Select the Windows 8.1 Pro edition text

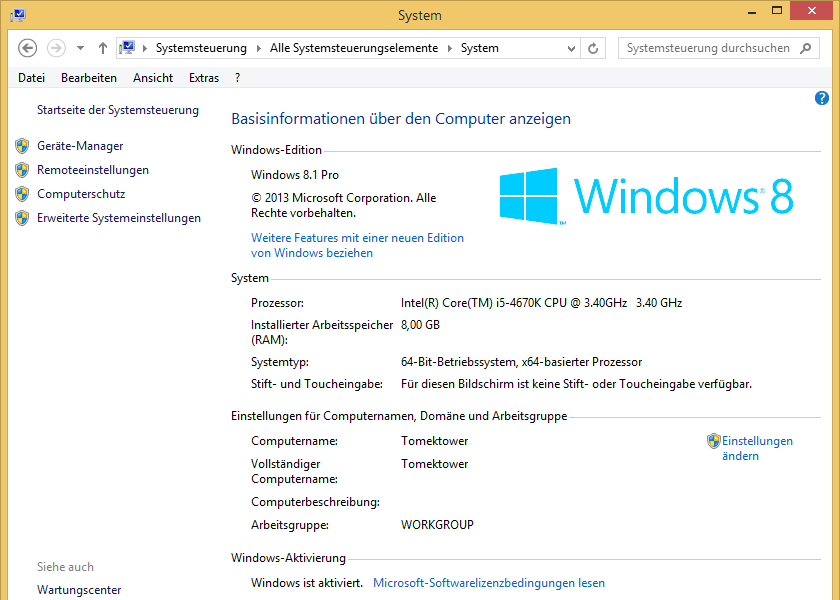pyautogui.click(x=295, y=175)
